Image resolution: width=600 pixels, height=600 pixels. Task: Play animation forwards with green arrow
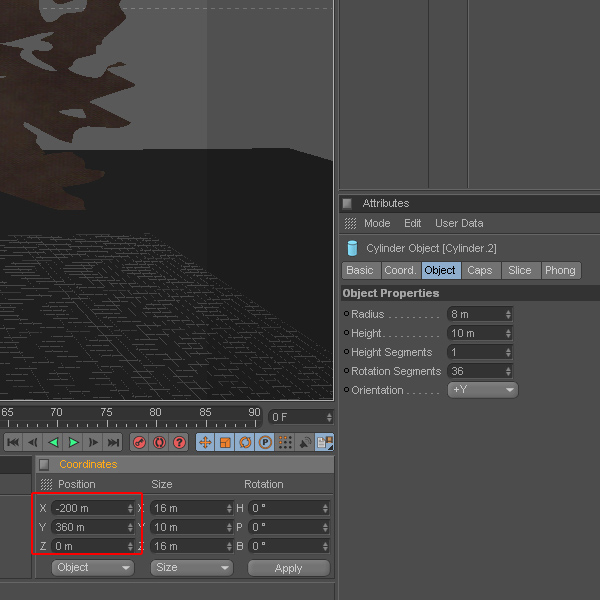[x=73, y=442]
